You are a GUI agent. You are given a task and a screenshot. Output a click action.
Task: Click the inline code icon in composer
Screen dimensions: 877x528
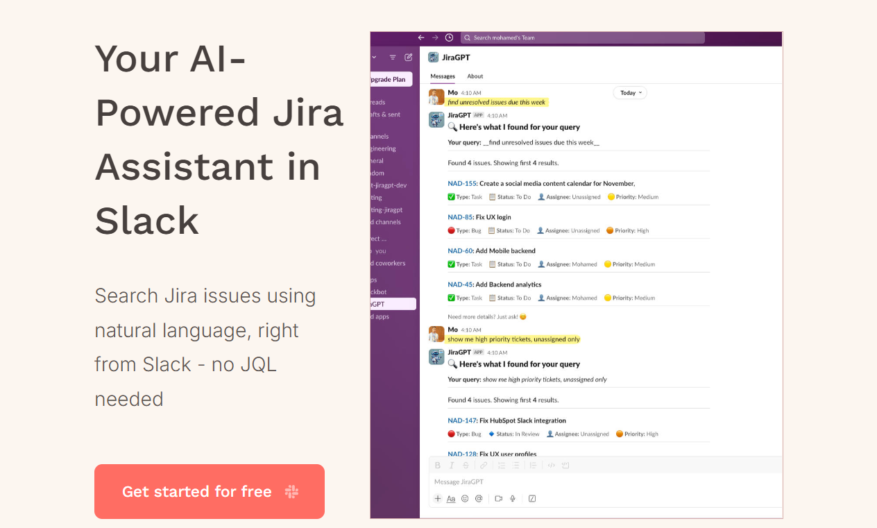point(551,465)
